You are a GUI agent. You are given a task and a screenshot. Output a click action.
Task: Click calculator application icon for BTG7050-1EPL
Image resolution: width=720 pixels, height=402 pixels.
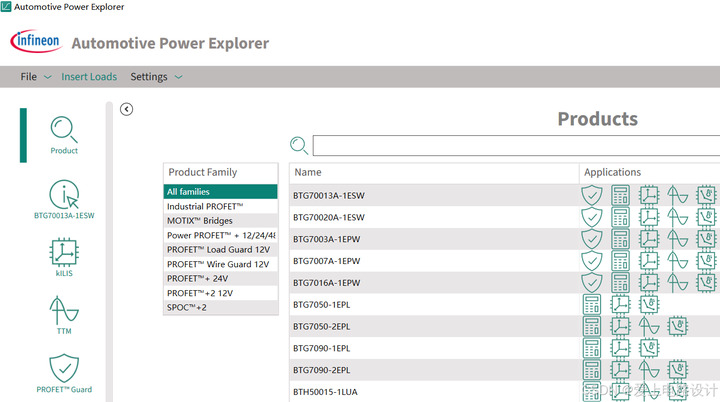coord(592,304)
